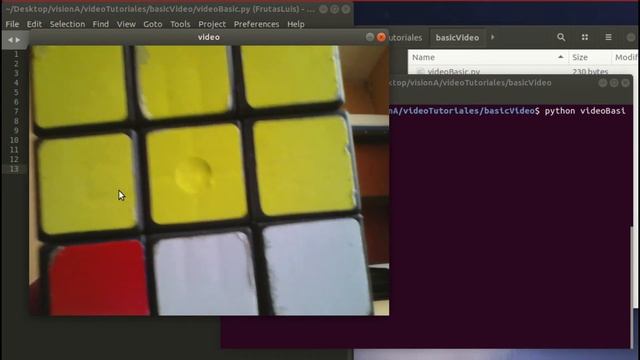Open the View menu
This screenshot has width=640, height=360.
point(126,24)
